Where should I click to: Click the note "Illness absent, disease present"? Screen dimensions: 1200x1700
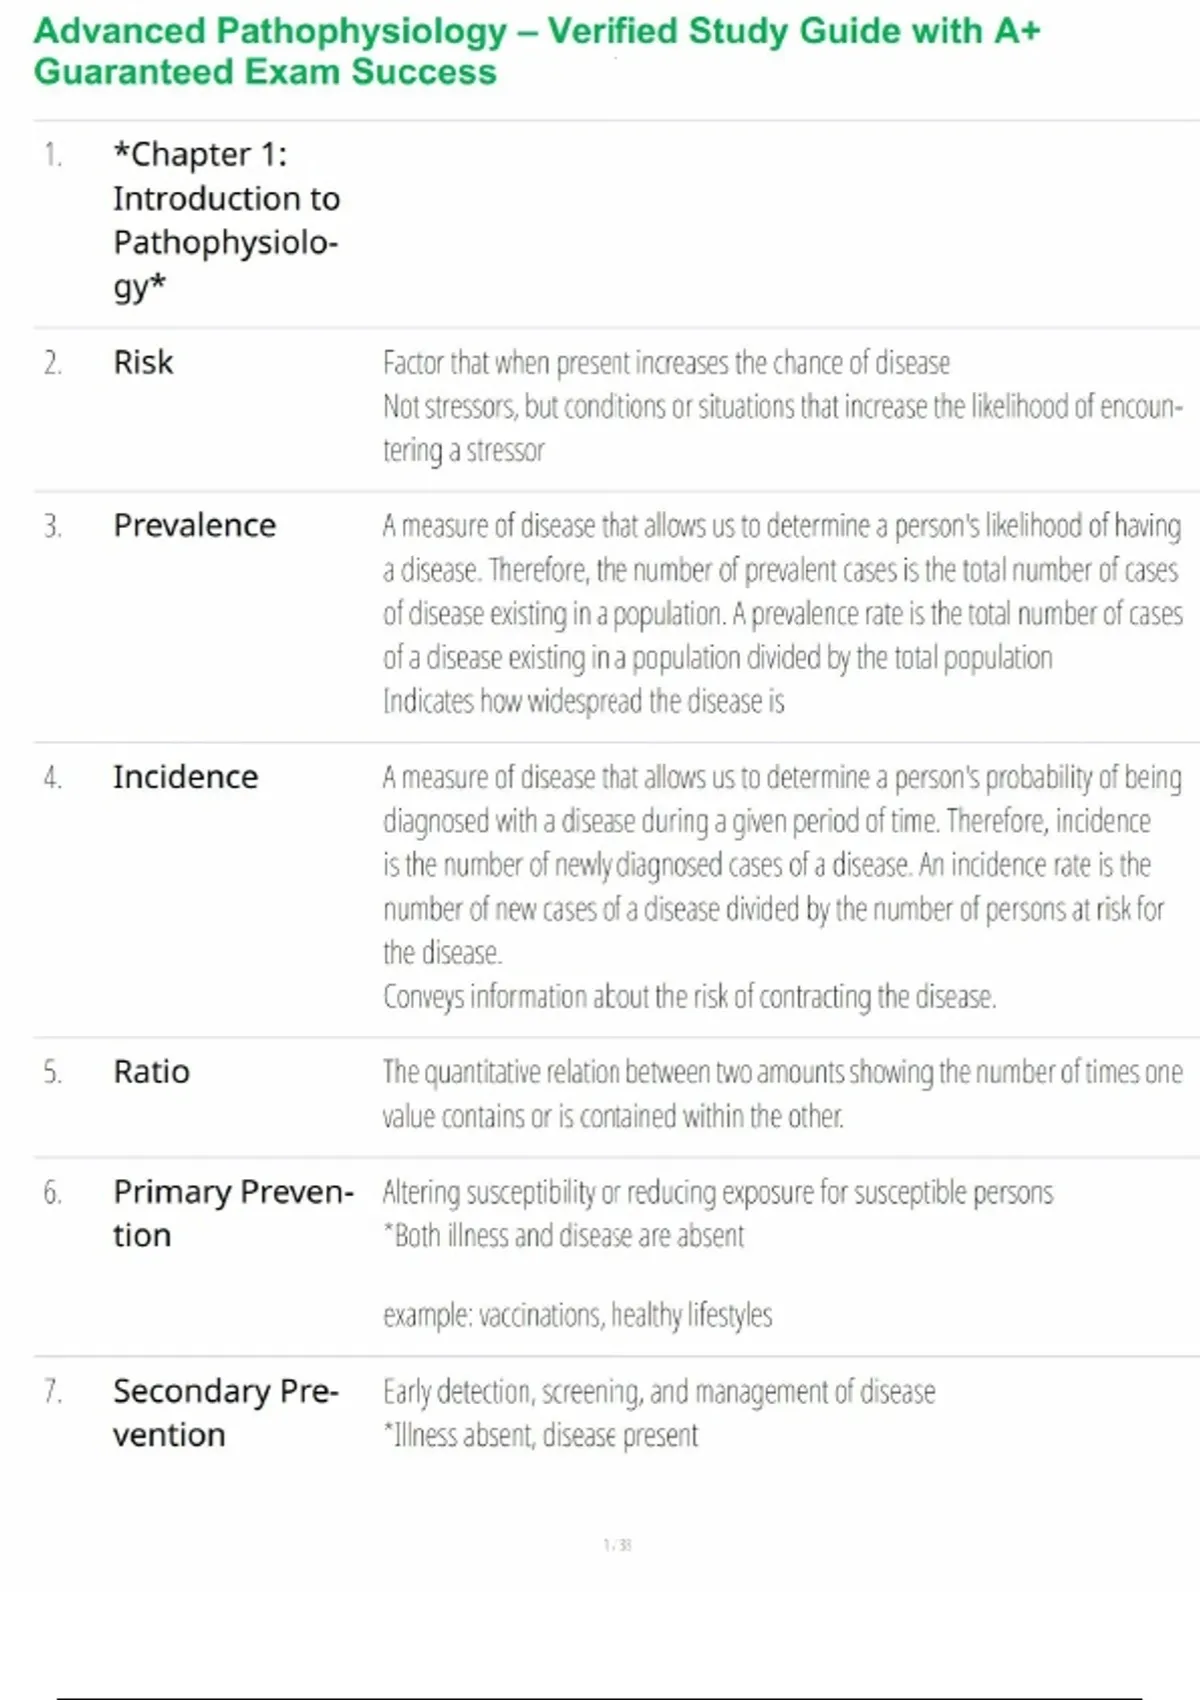[x=540, y=1436]
